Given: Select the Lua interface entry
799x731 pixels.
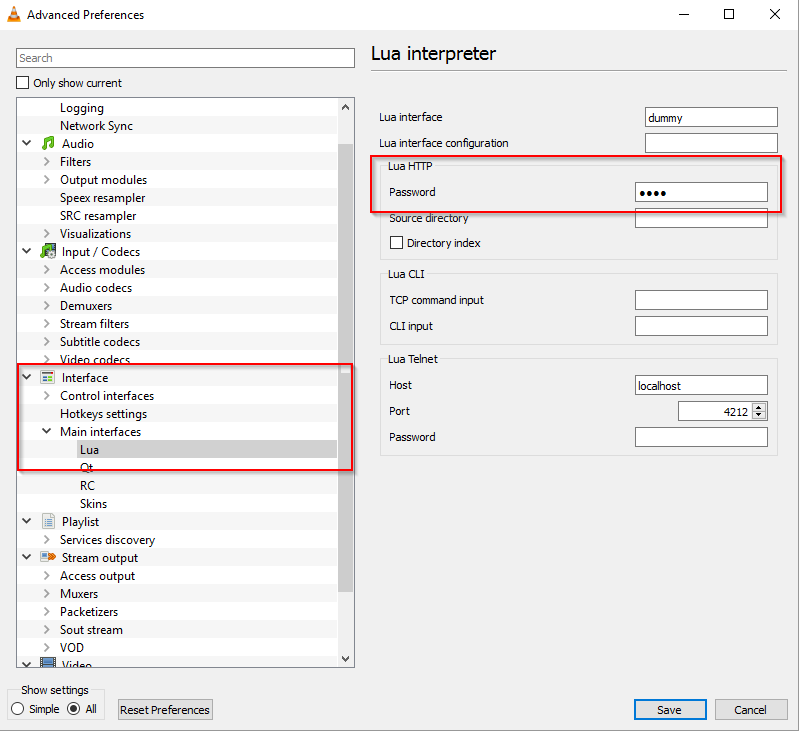Looking at the screenshot, I should coord(89,450).
